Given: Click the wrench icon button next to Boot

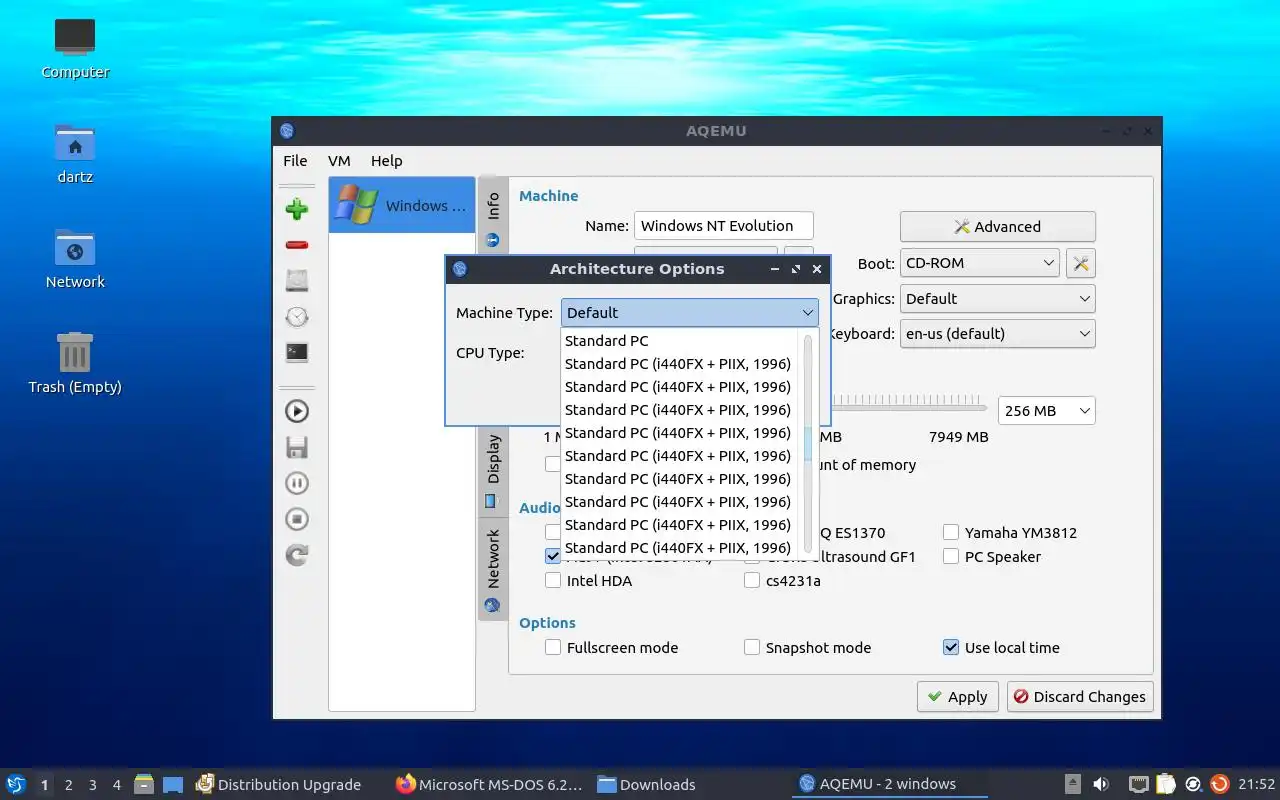Looking at the screenshot, I should click(x=1080, y=263).
